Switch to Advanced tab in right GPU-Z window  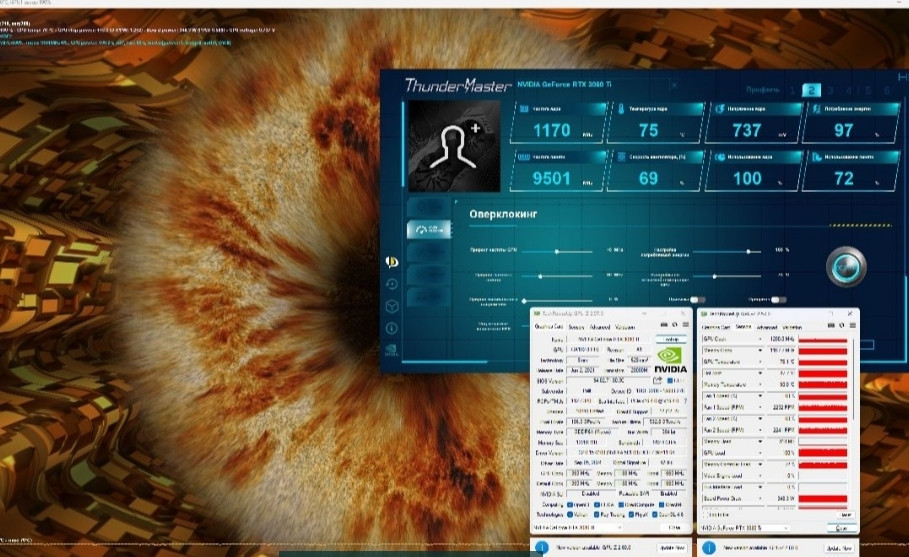(766, 327)
